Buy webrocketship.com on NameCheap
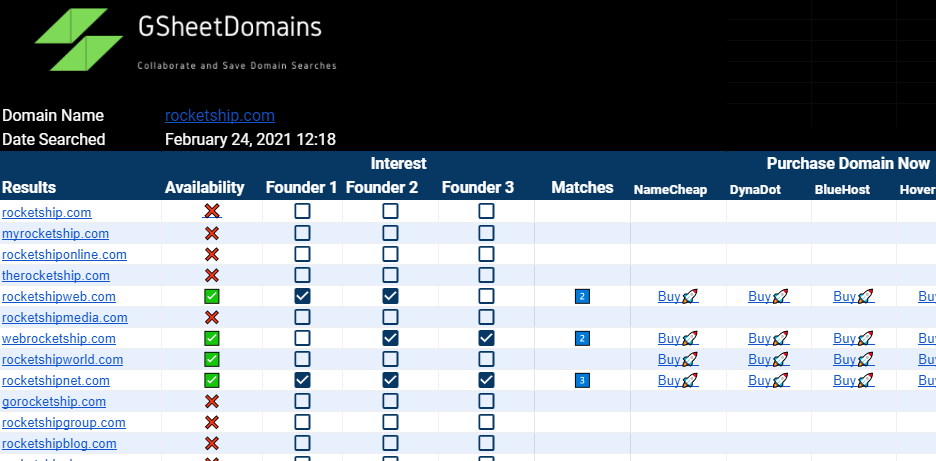Screen dimensions: 936x461 coord(678,339)
